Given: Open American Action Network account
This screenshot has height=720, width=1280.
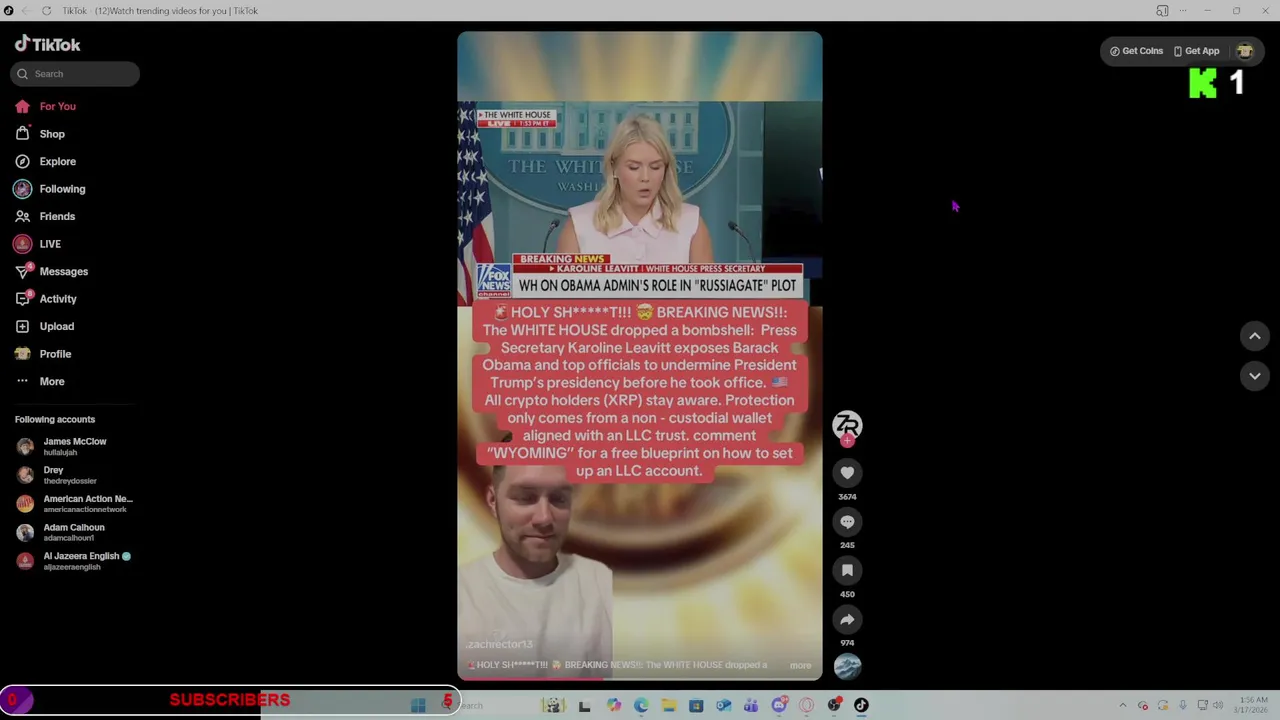Looking at the screenshot, I should pyautogui.click(x=74, y=503).
